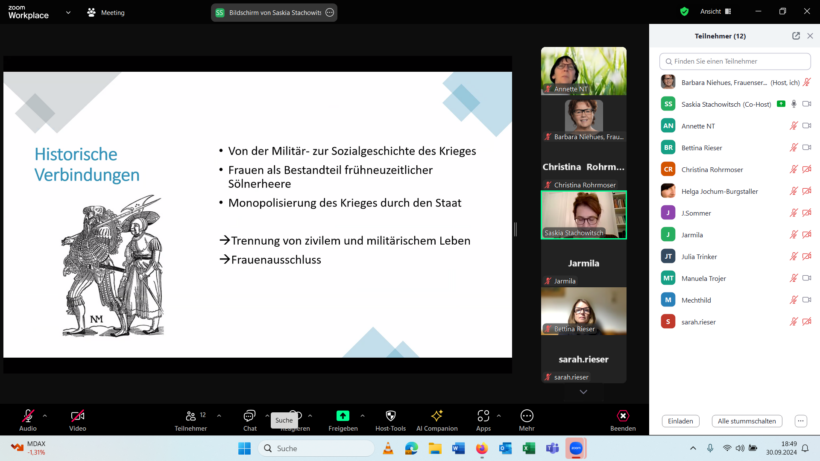
Task: Switch to the Meeting tab
Action: (105, 12)
